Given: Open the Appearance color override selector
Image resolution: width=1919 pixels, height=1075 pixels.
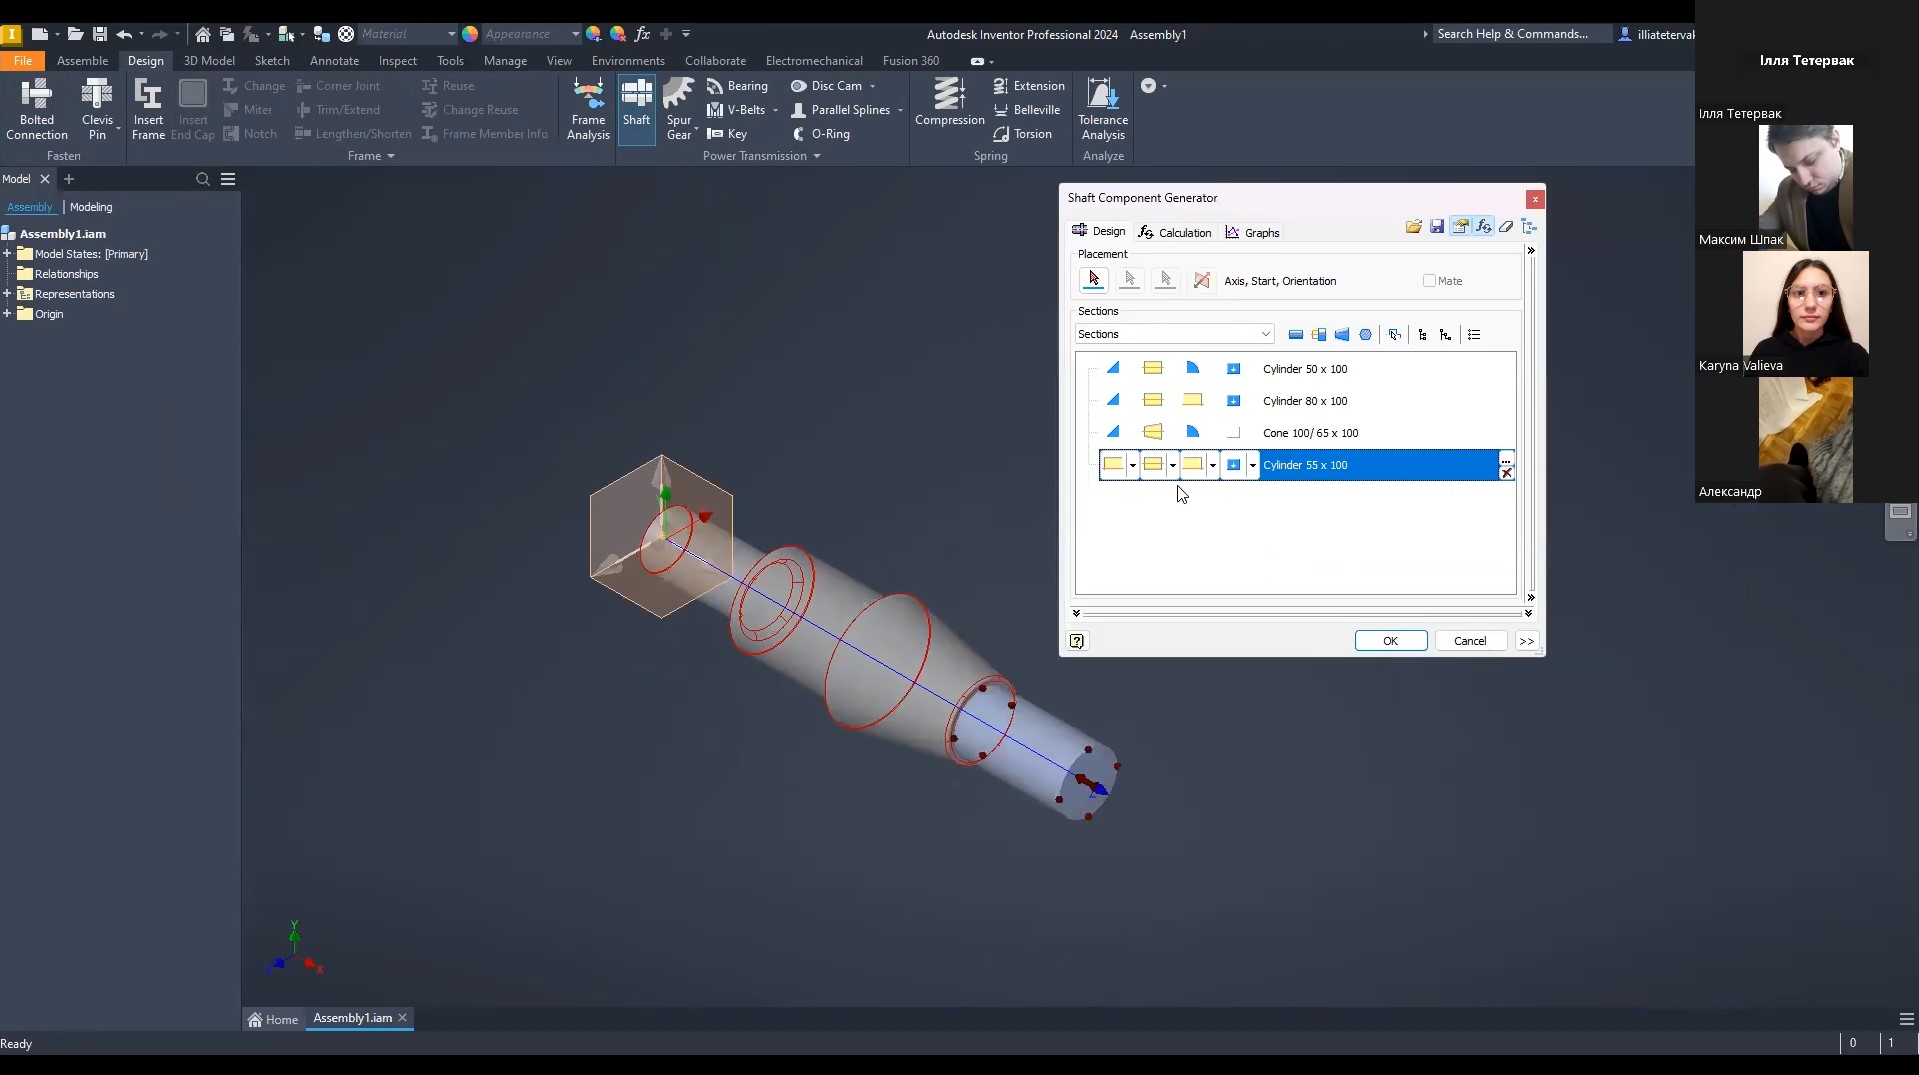Looking at the screenshot, I should coord(530,34).
